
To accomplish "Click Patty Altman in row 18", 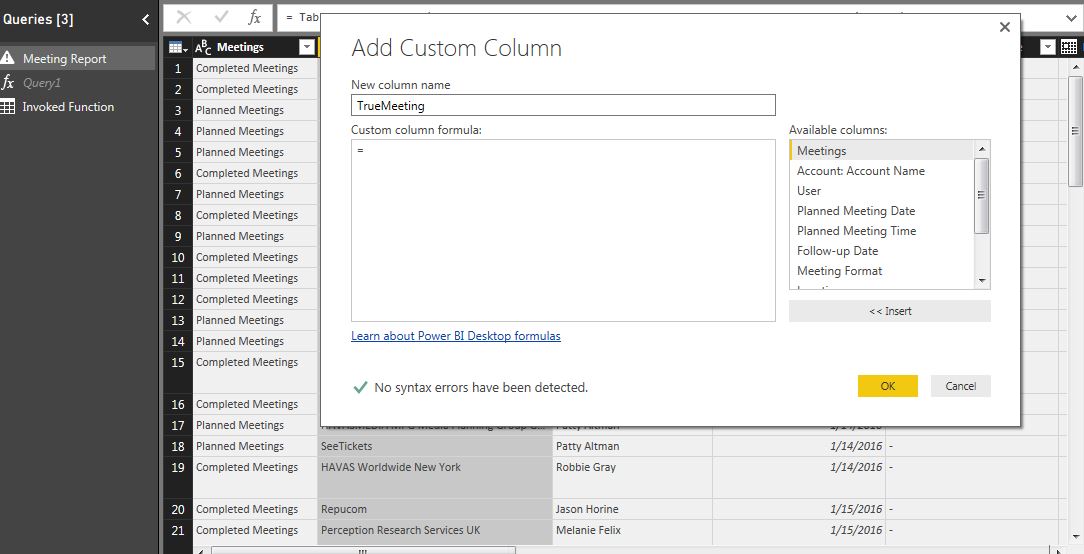I will [x=633, y=446].
